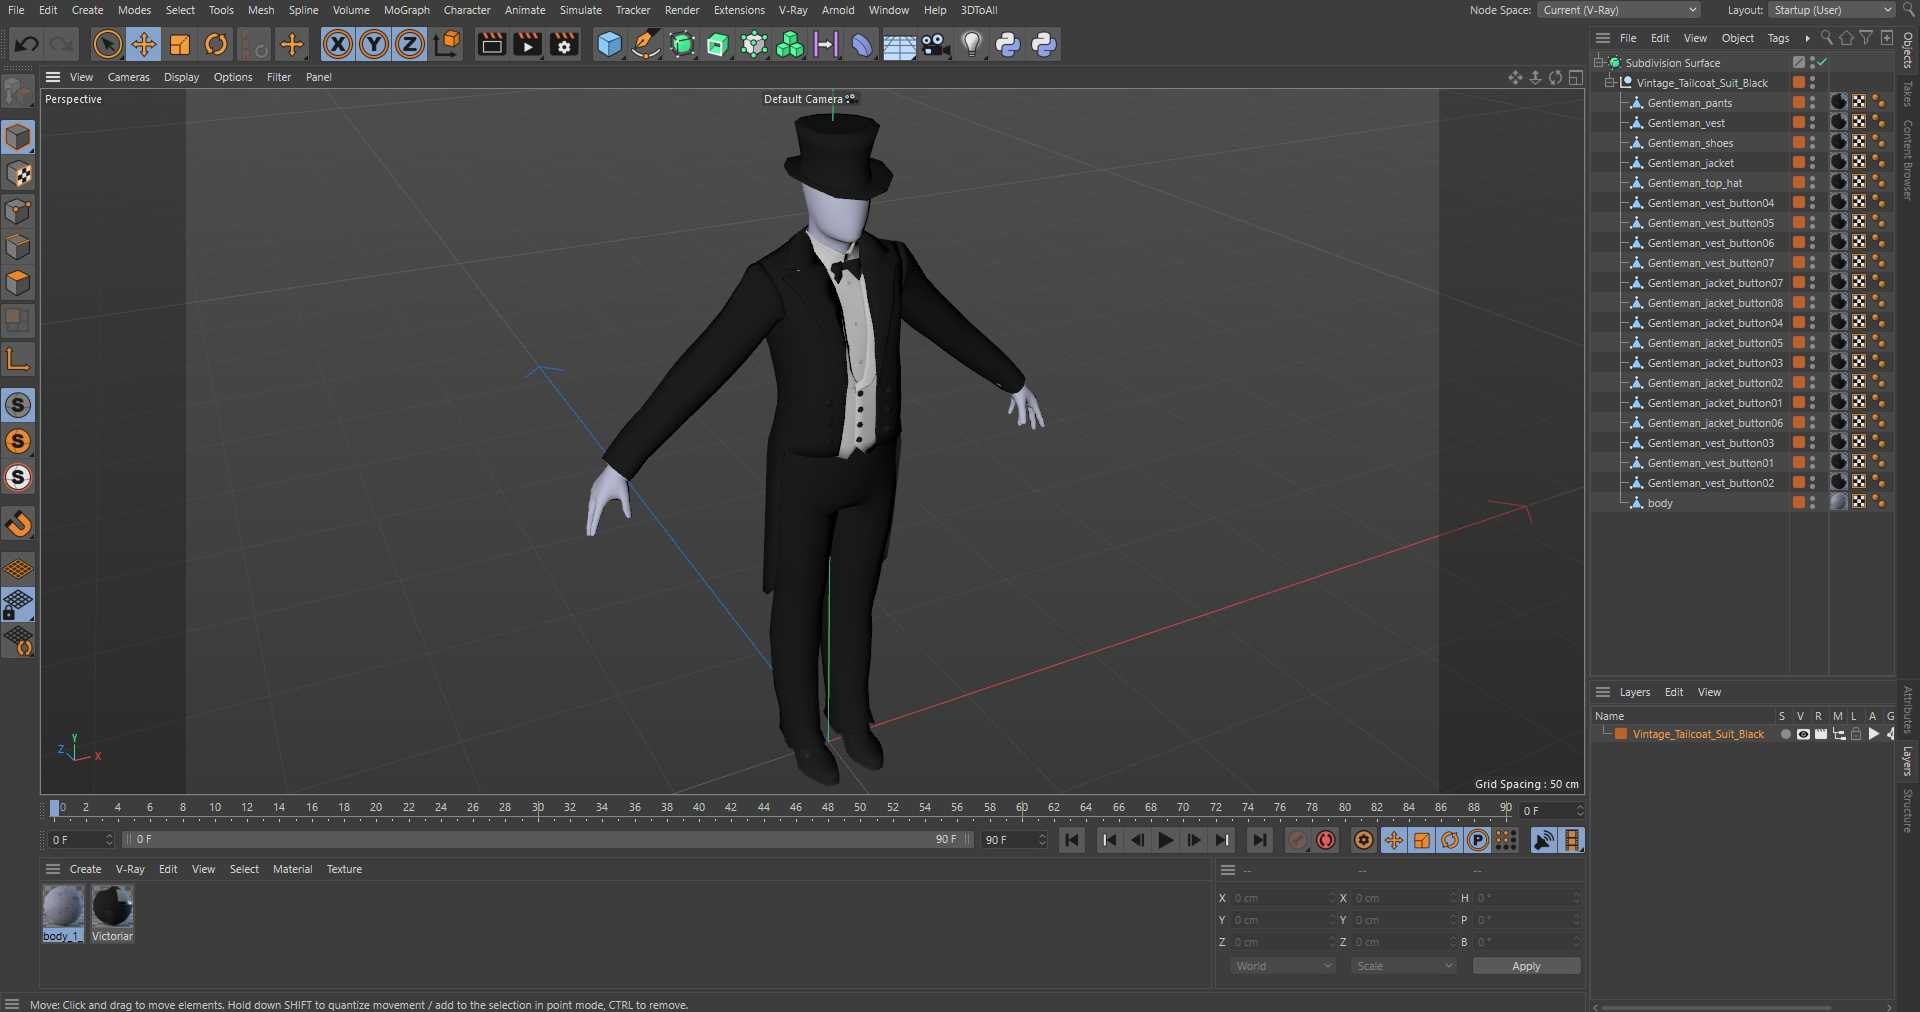
Task: Toggle visibility dots for Gentleman_shoes
Action: point(1812,142)
